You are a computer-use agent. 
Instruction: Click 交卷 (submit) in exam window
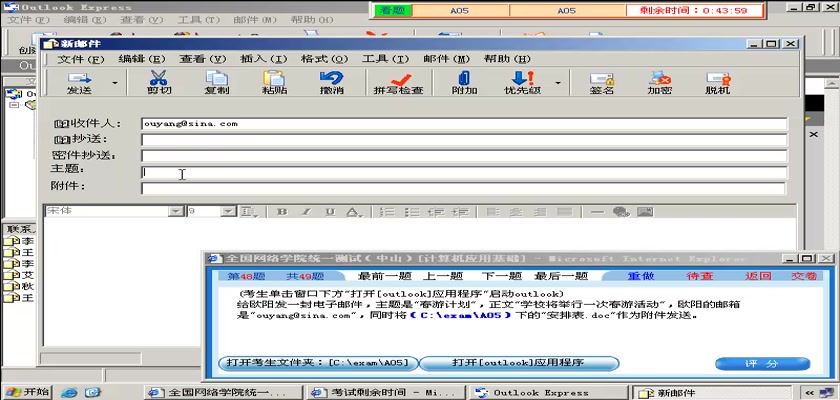(804, 276)
